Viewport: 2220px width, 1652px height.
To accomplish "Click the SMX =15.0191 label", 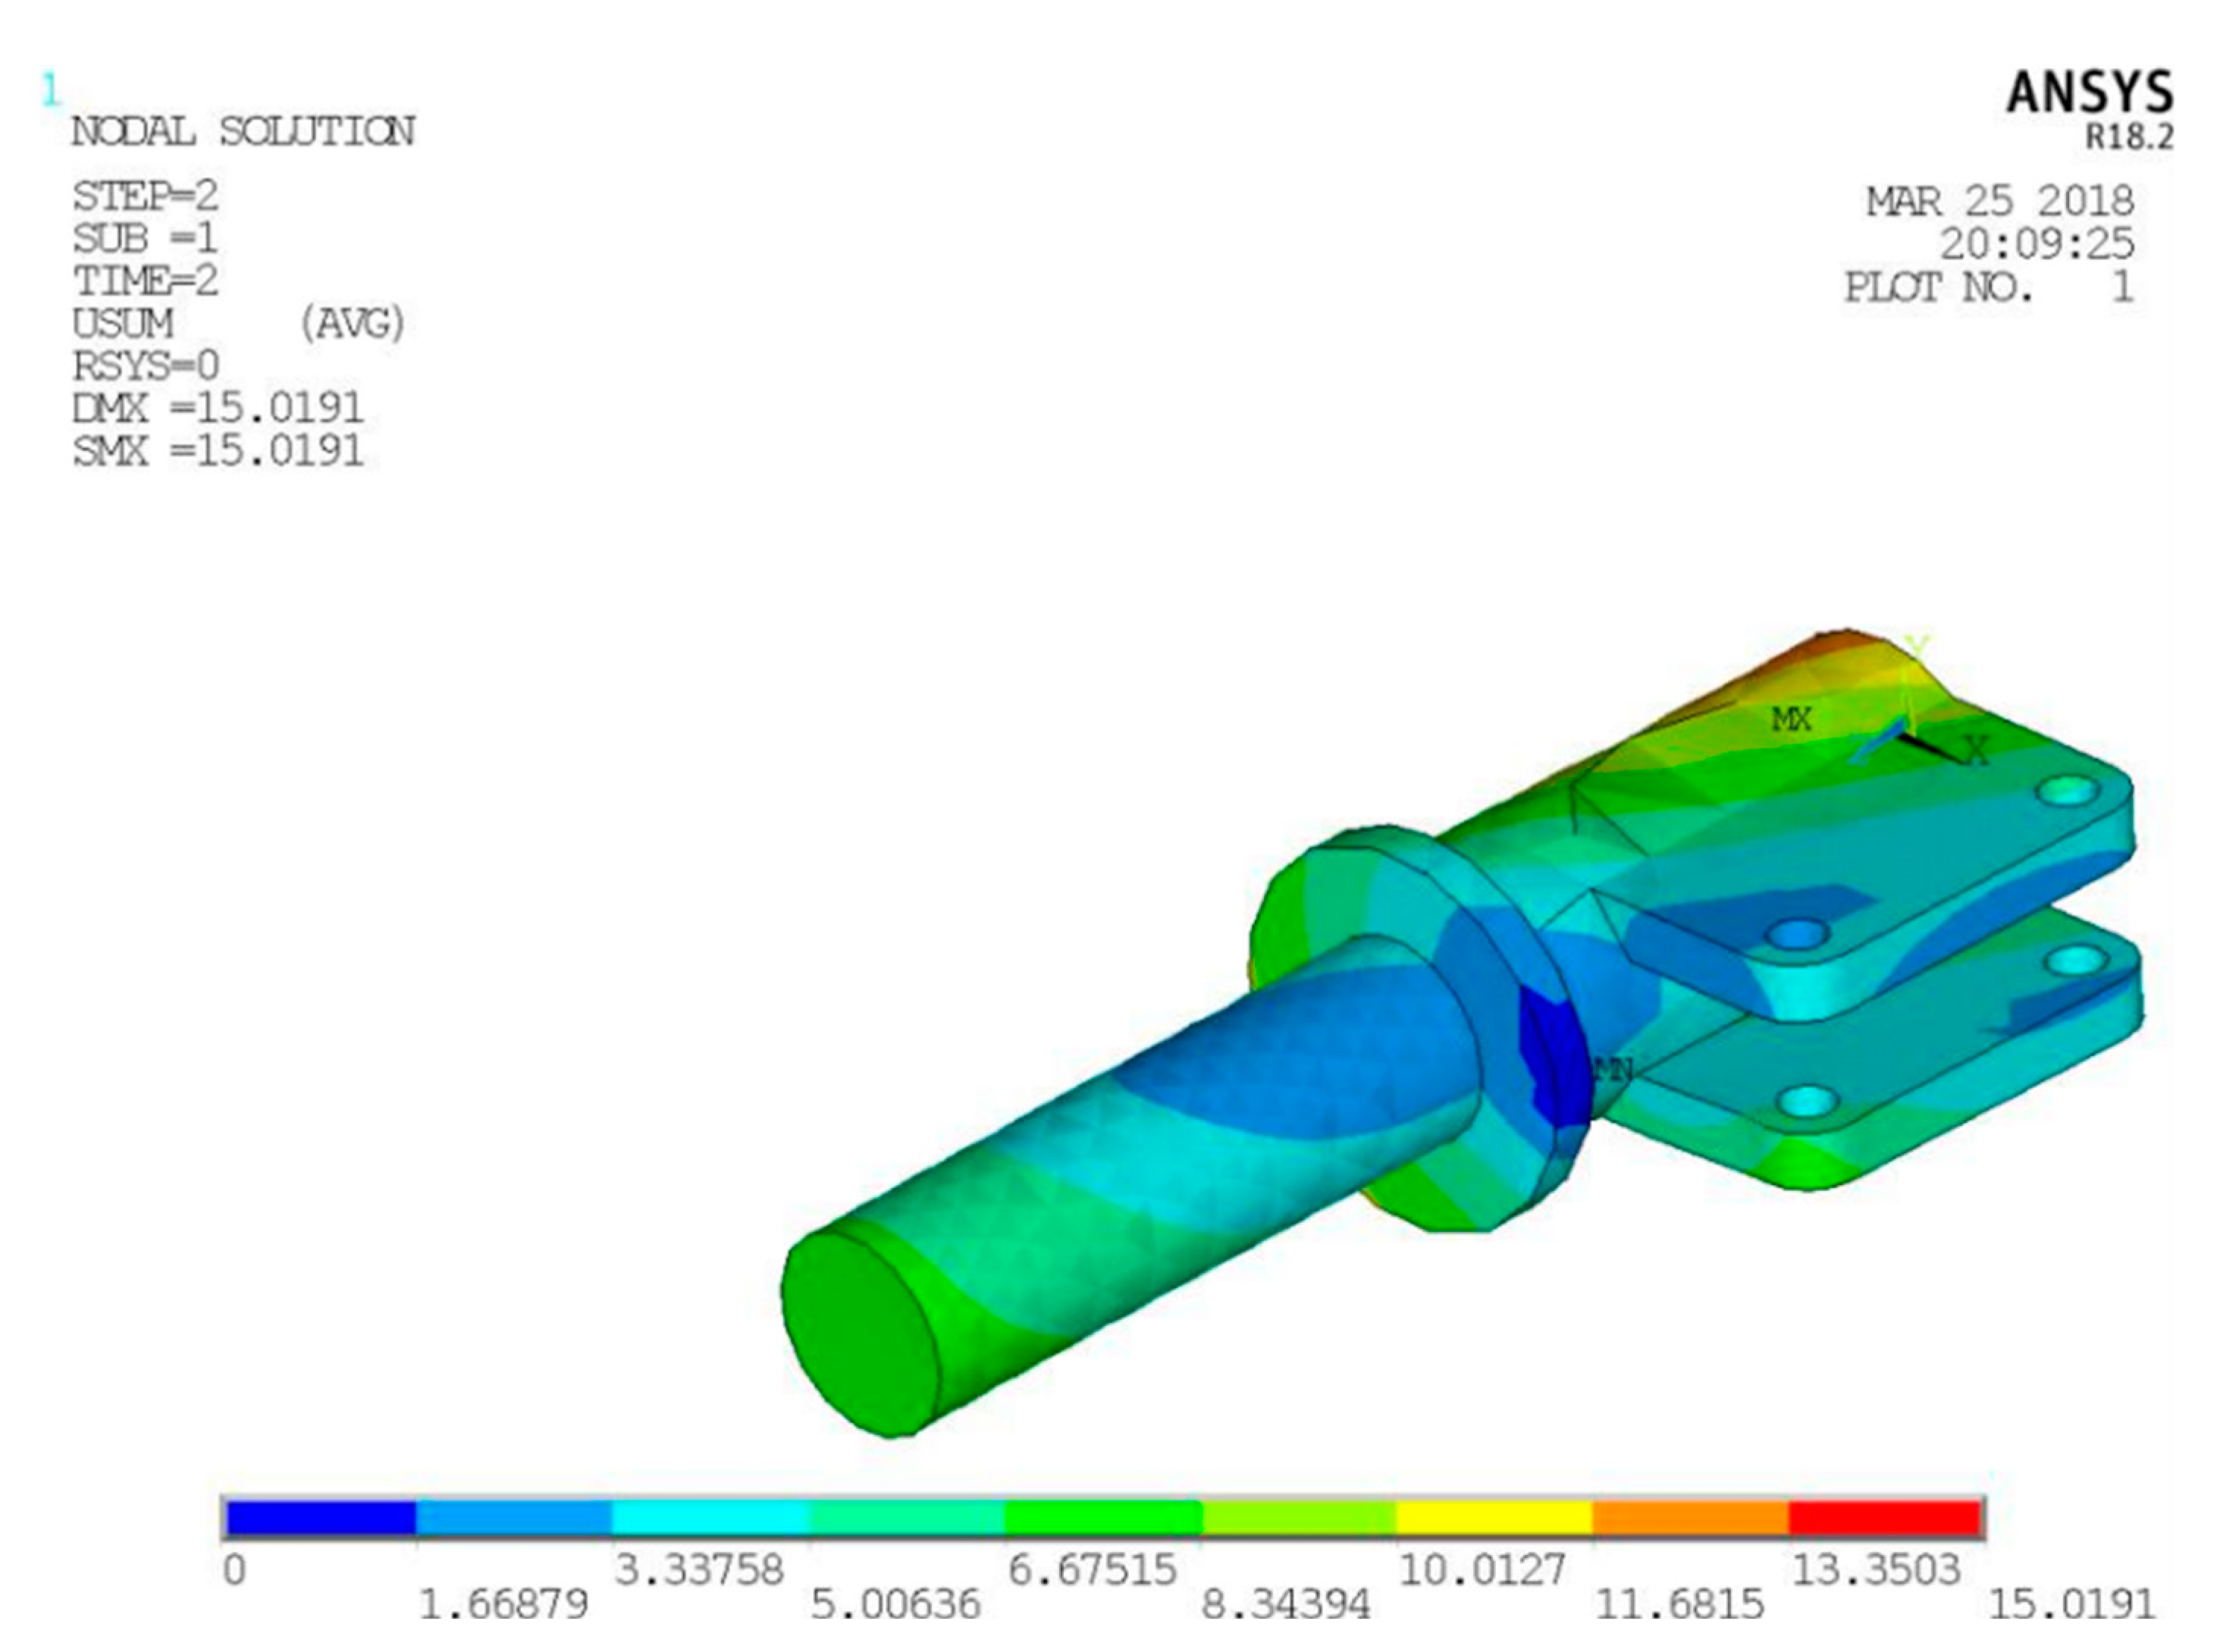I will [x=218, y=451].
